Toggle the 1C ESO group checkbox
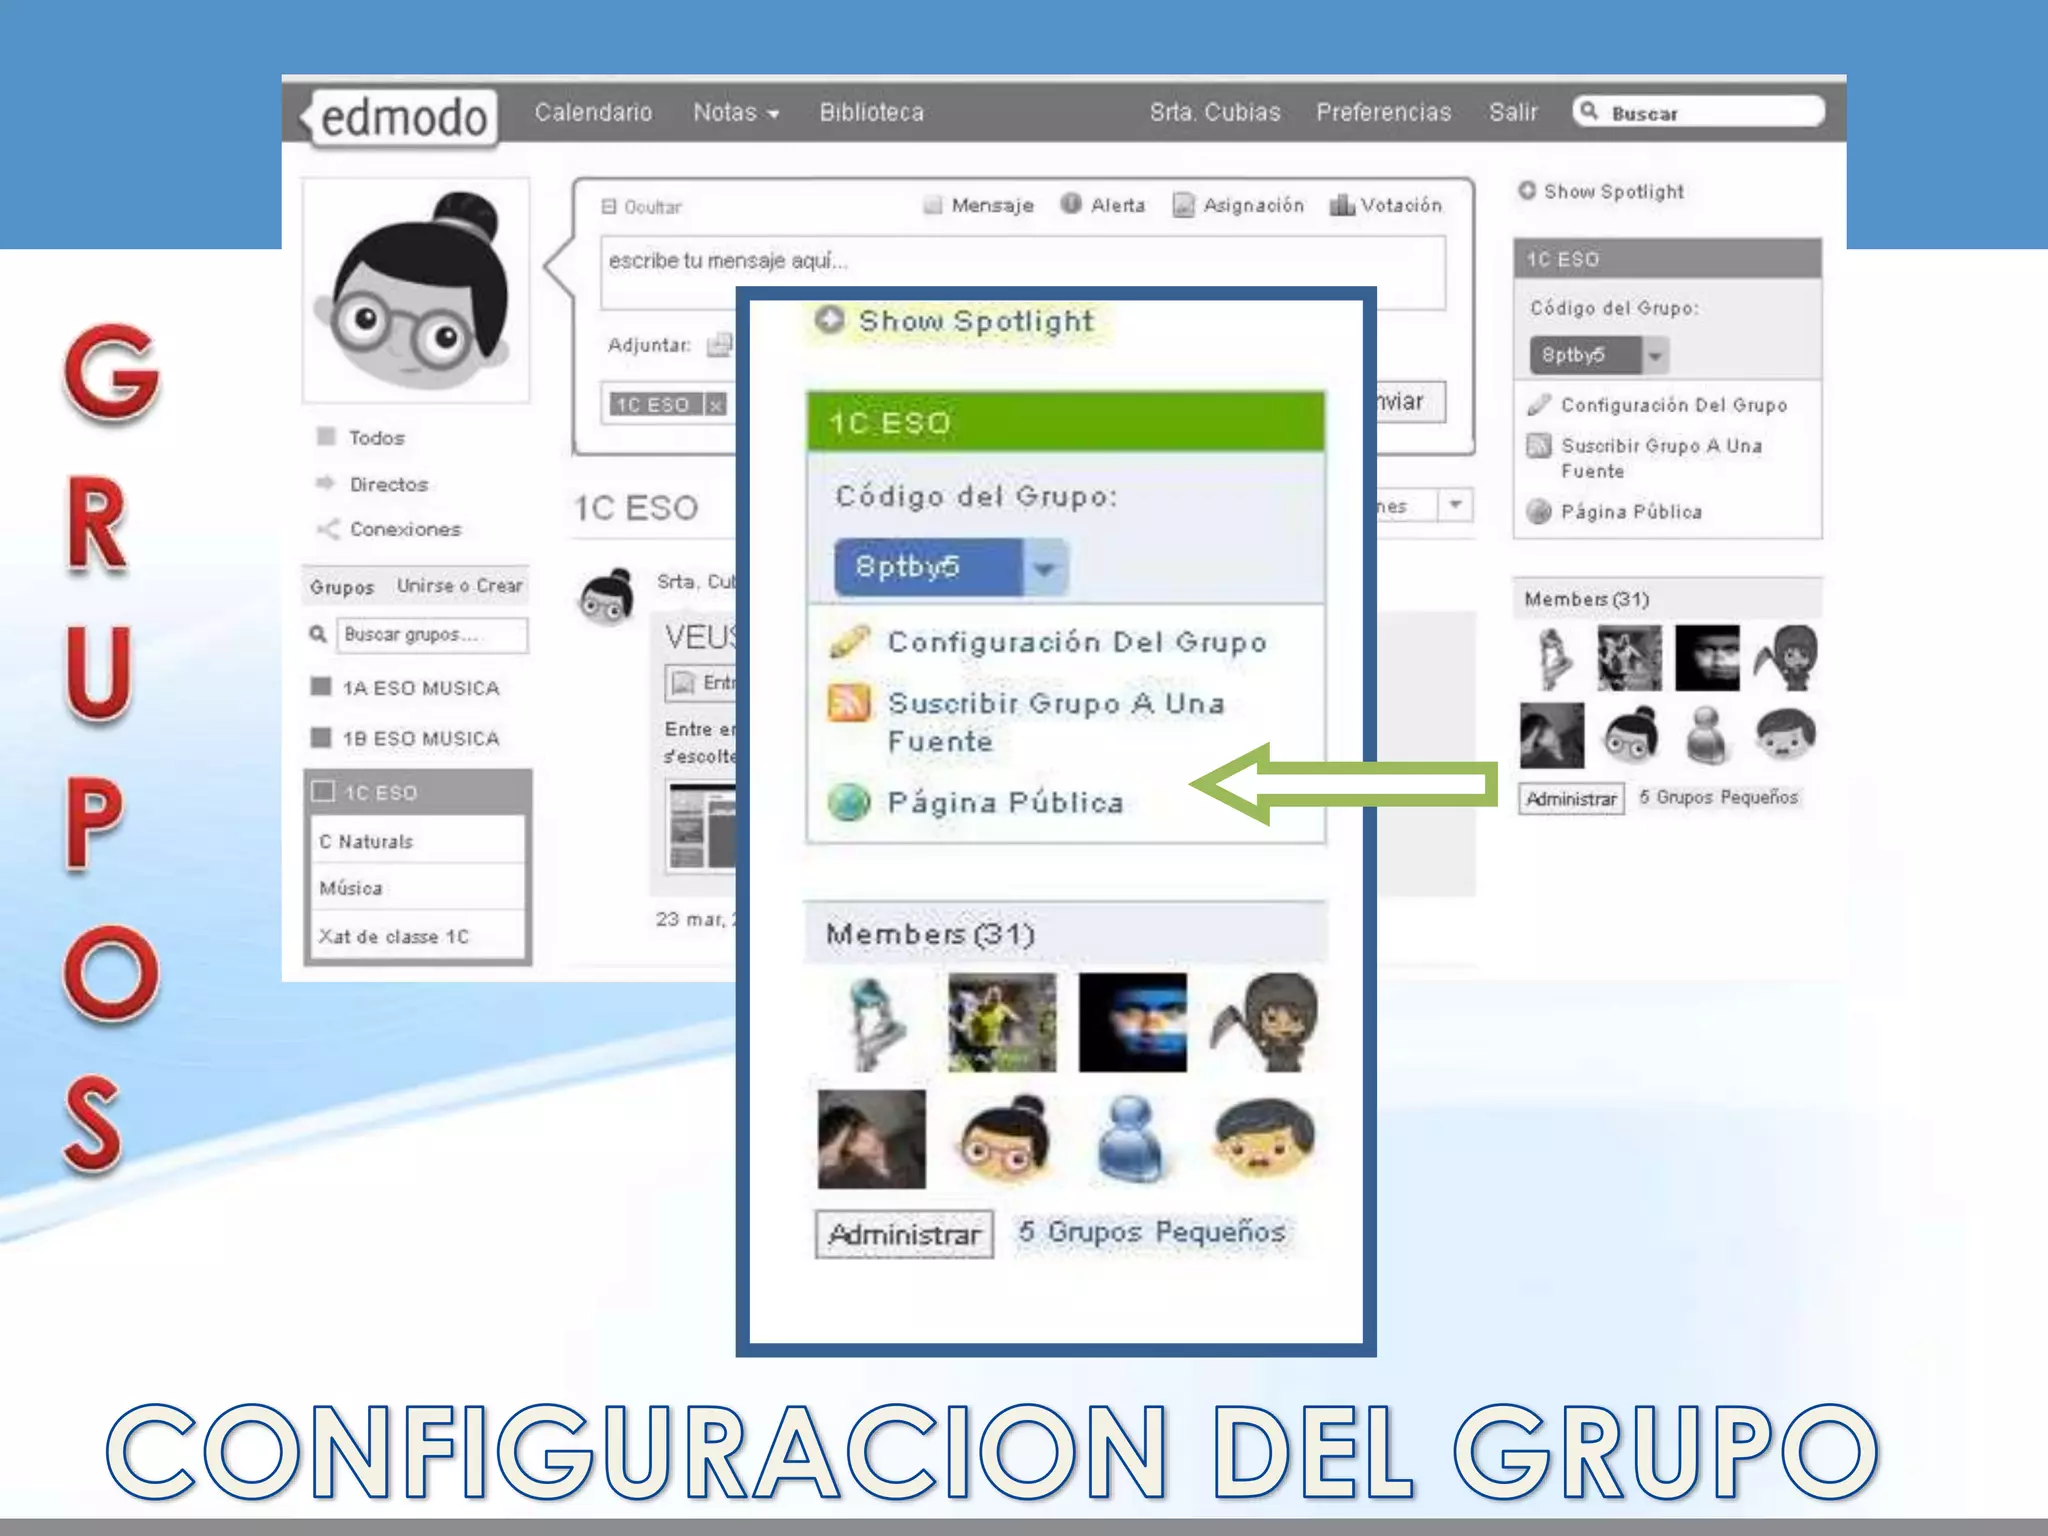 click(x=324, y=792)
